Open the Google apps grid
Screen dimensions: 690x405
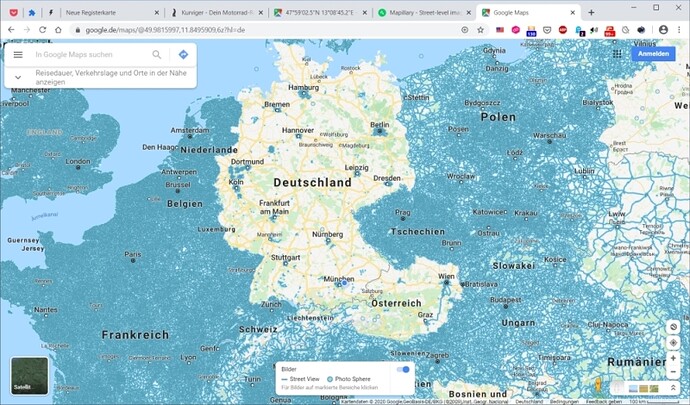point(617,54)
